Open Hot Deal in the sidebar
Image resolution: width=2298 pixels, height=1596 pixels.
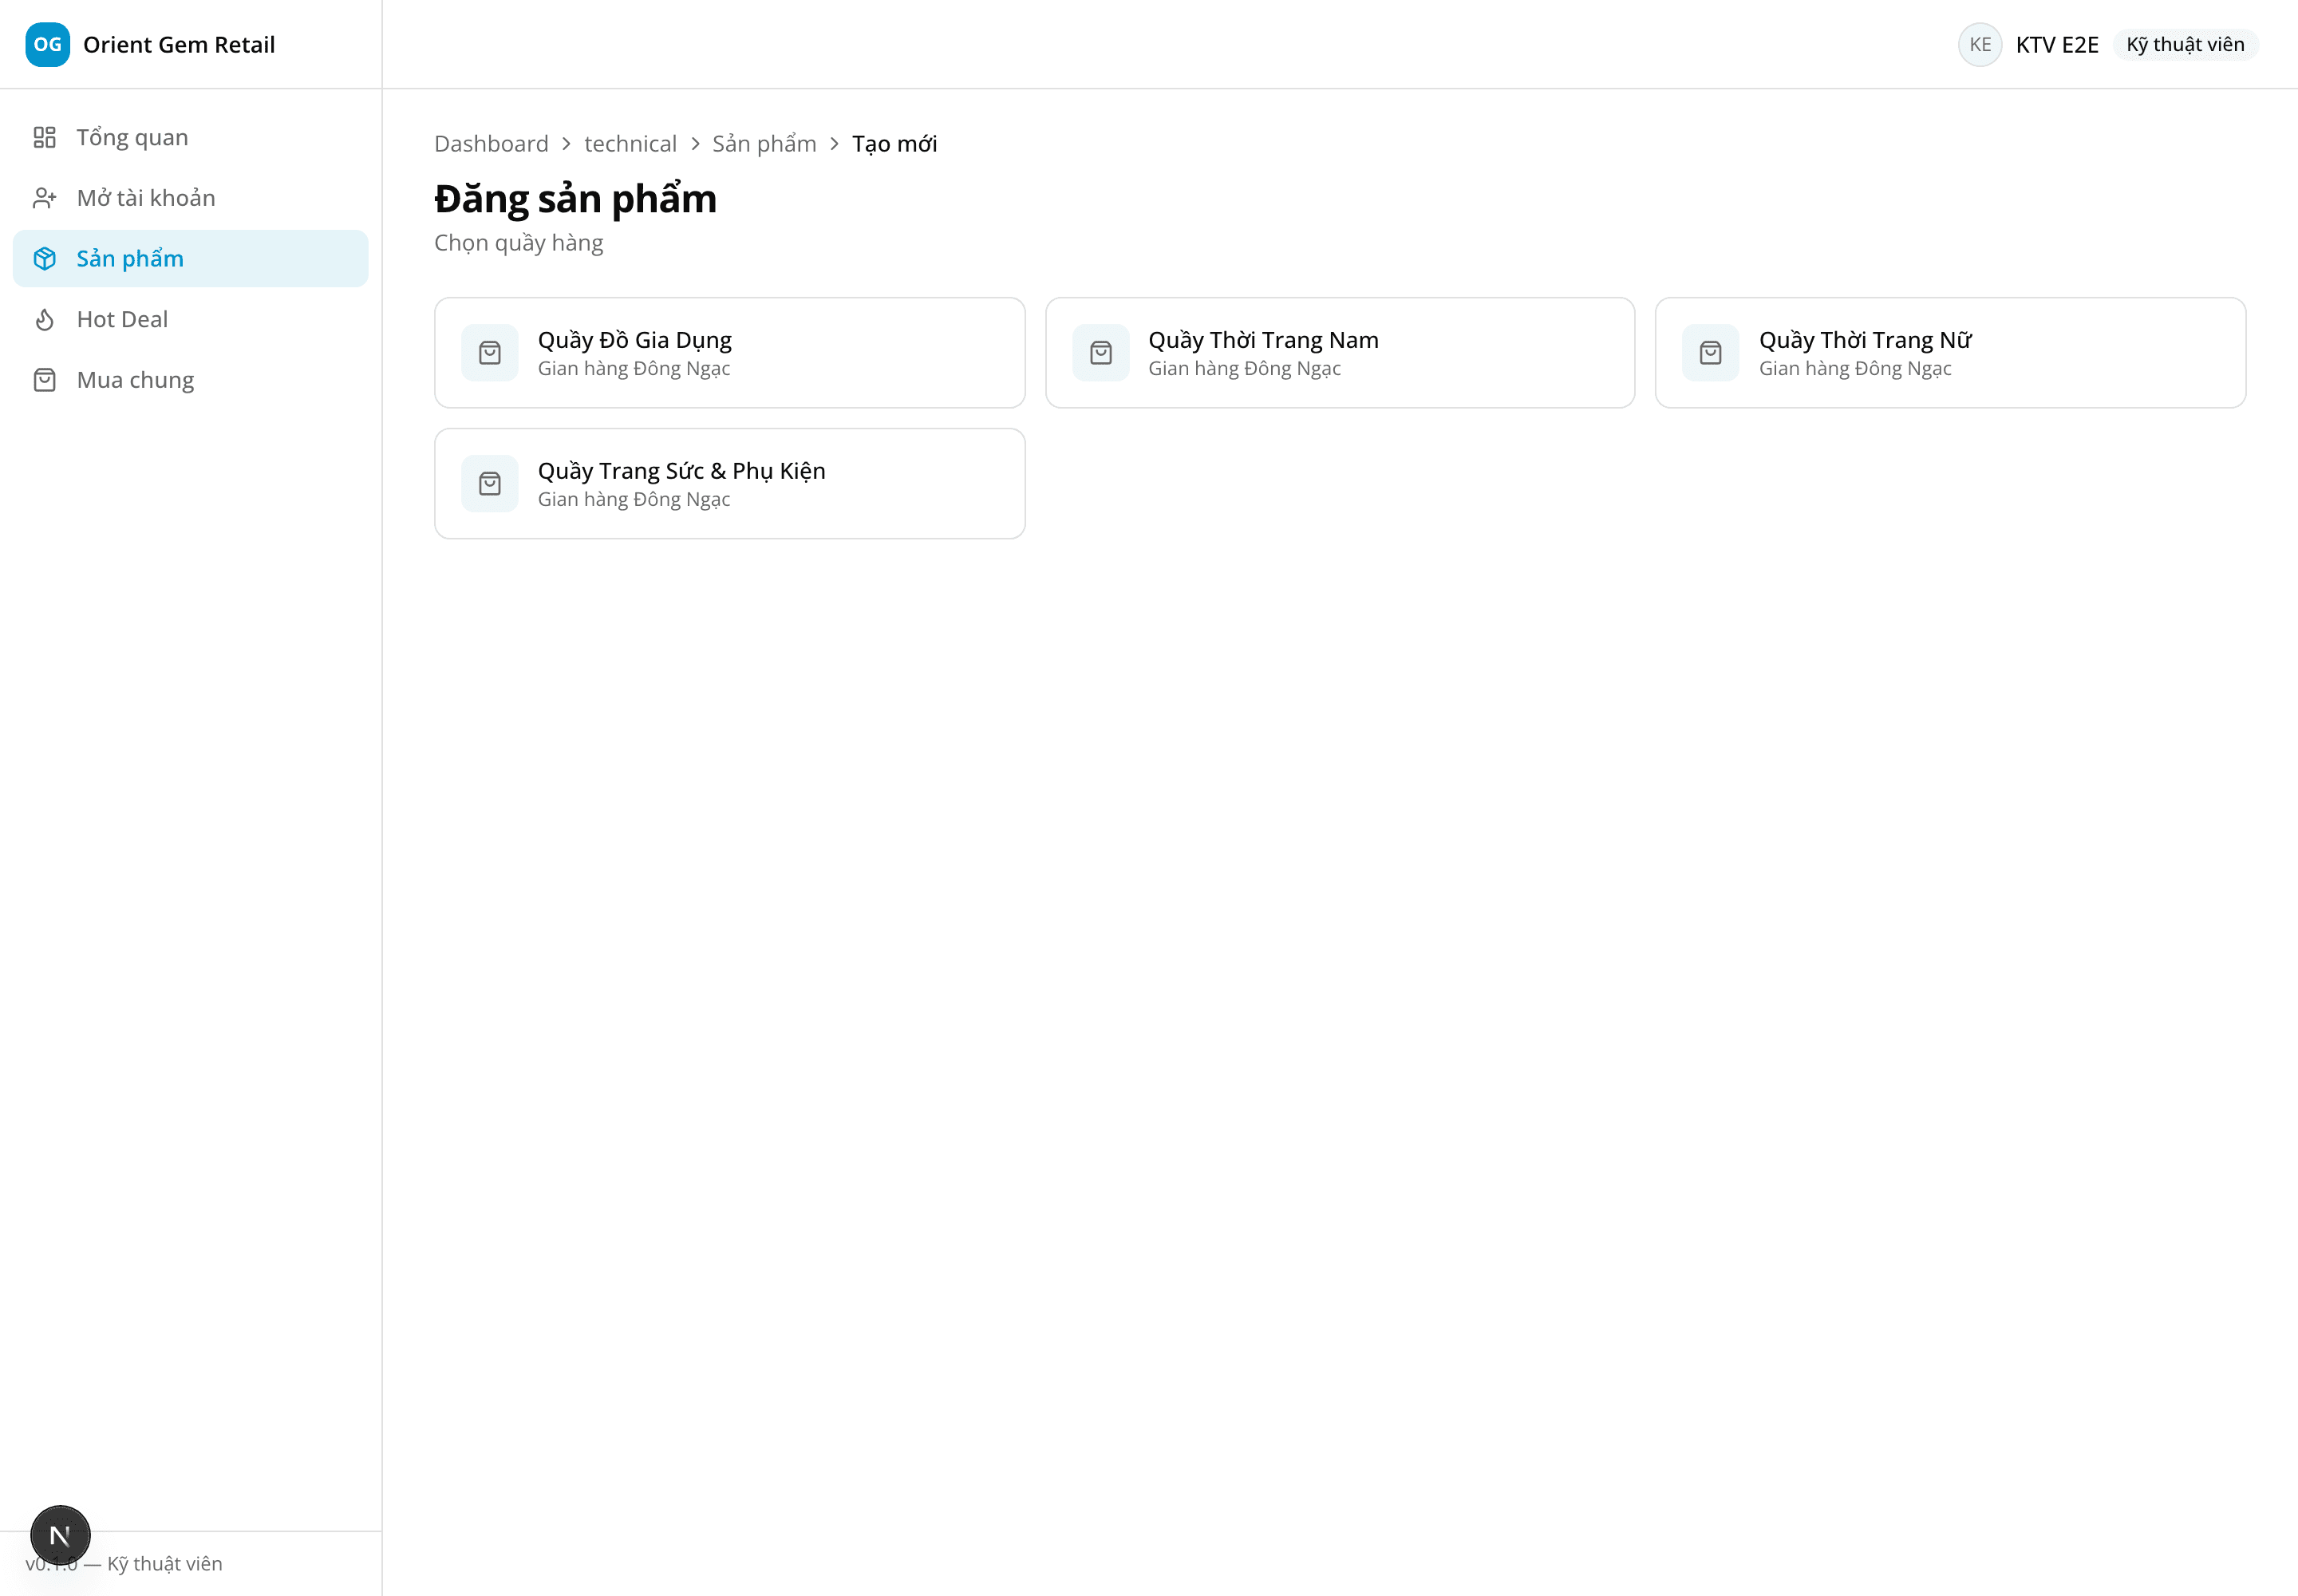[x=190, y=319]
